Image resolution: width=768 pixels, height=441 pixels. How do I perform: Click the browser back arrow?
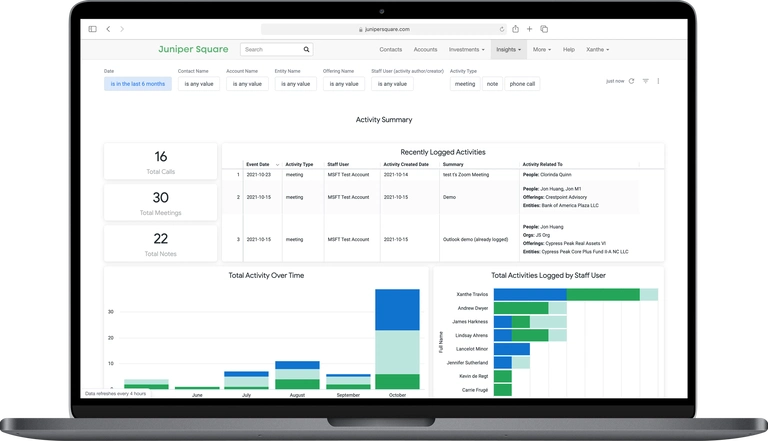click(108, 30)
